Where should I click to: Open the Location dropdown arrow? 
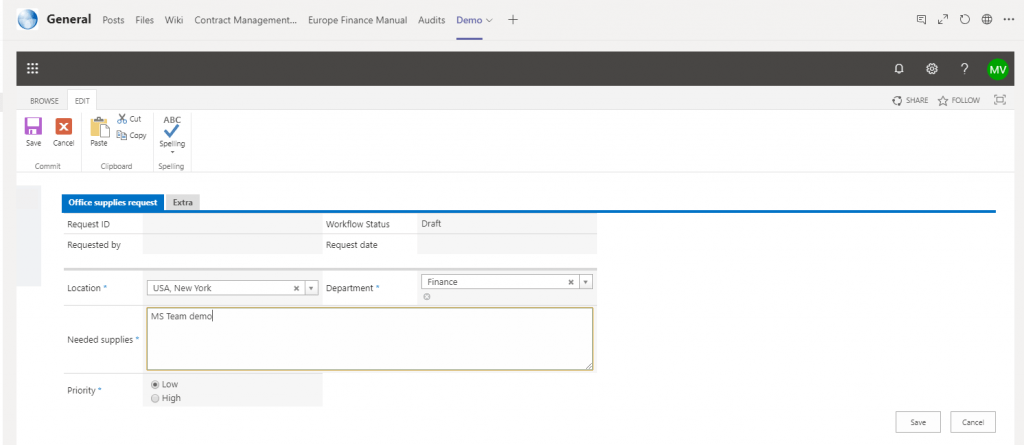tap(311, 288)
